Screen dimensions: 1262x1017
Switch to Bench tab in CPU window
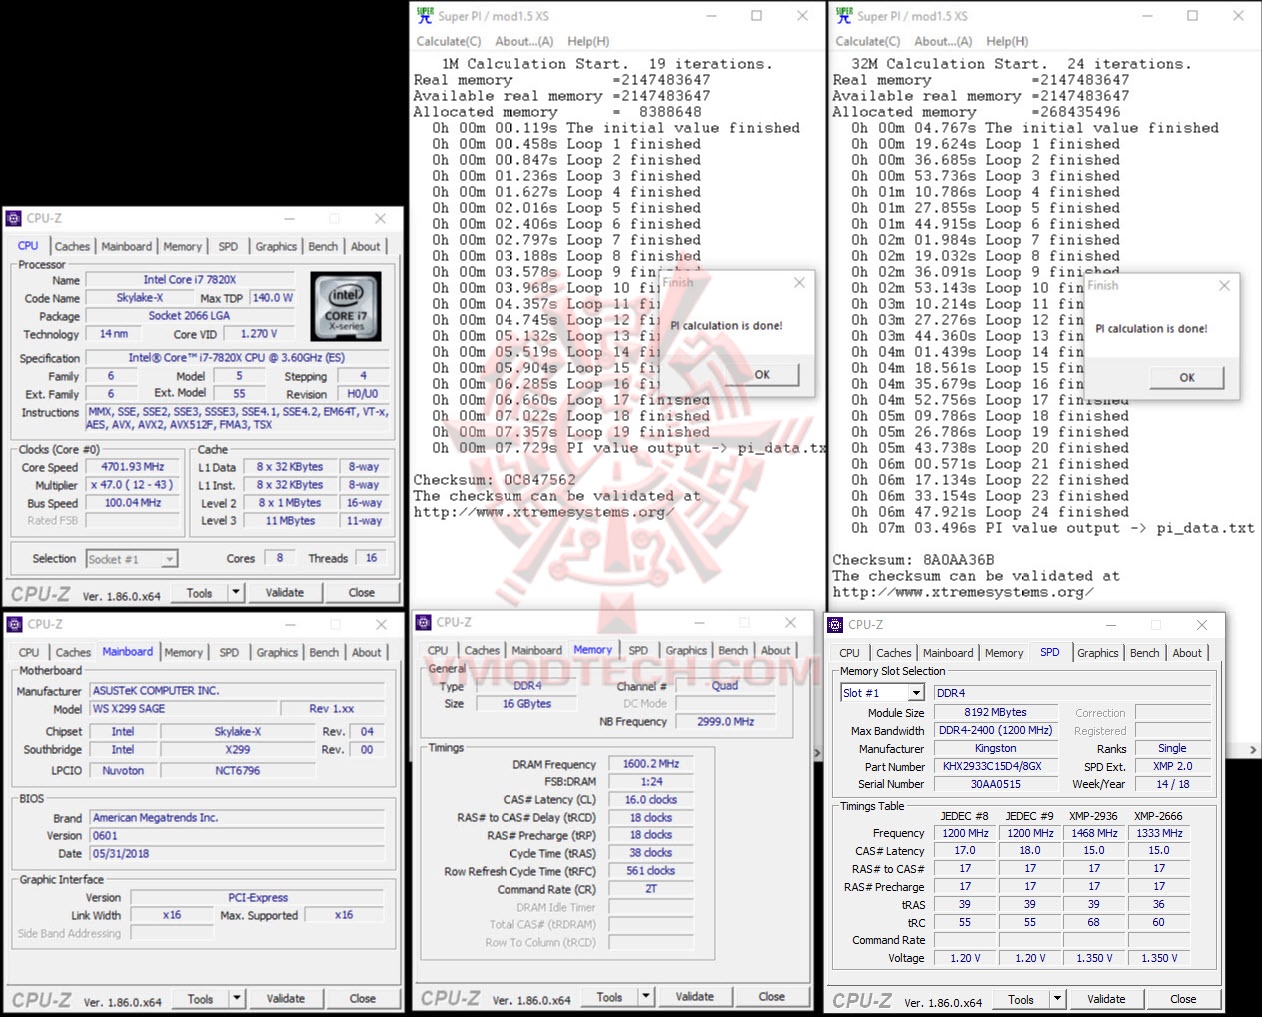coord(323,246)
